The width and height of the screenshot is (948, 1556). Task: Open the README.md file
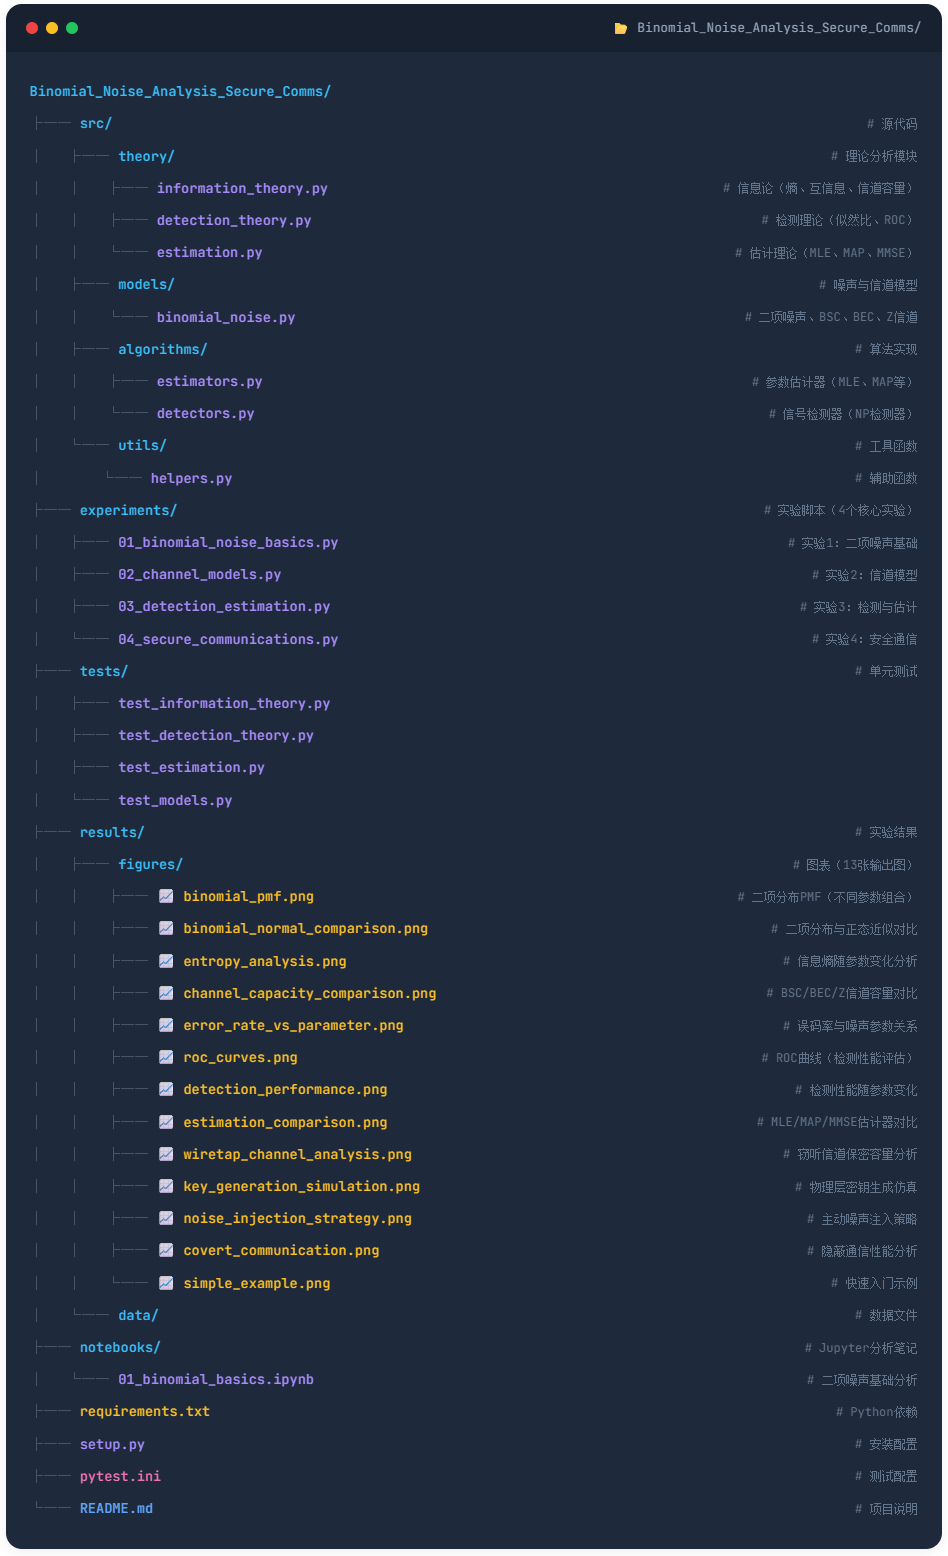click(x=116, y=1509)
